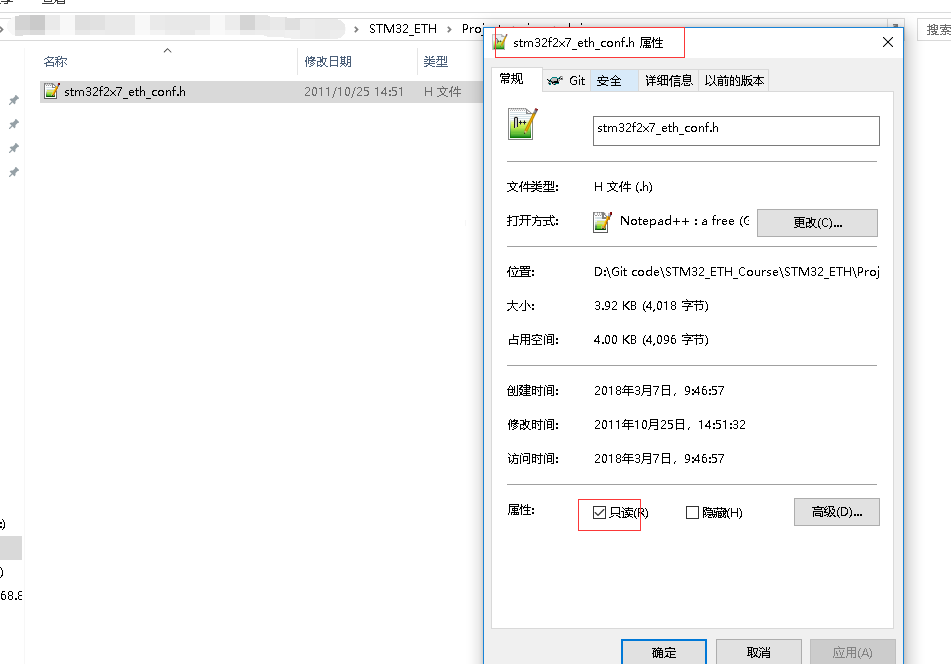This screenshot has width=951, height=664.
Task: Open the 高级(D)... advanced attributes dialog
Action: 835,511
